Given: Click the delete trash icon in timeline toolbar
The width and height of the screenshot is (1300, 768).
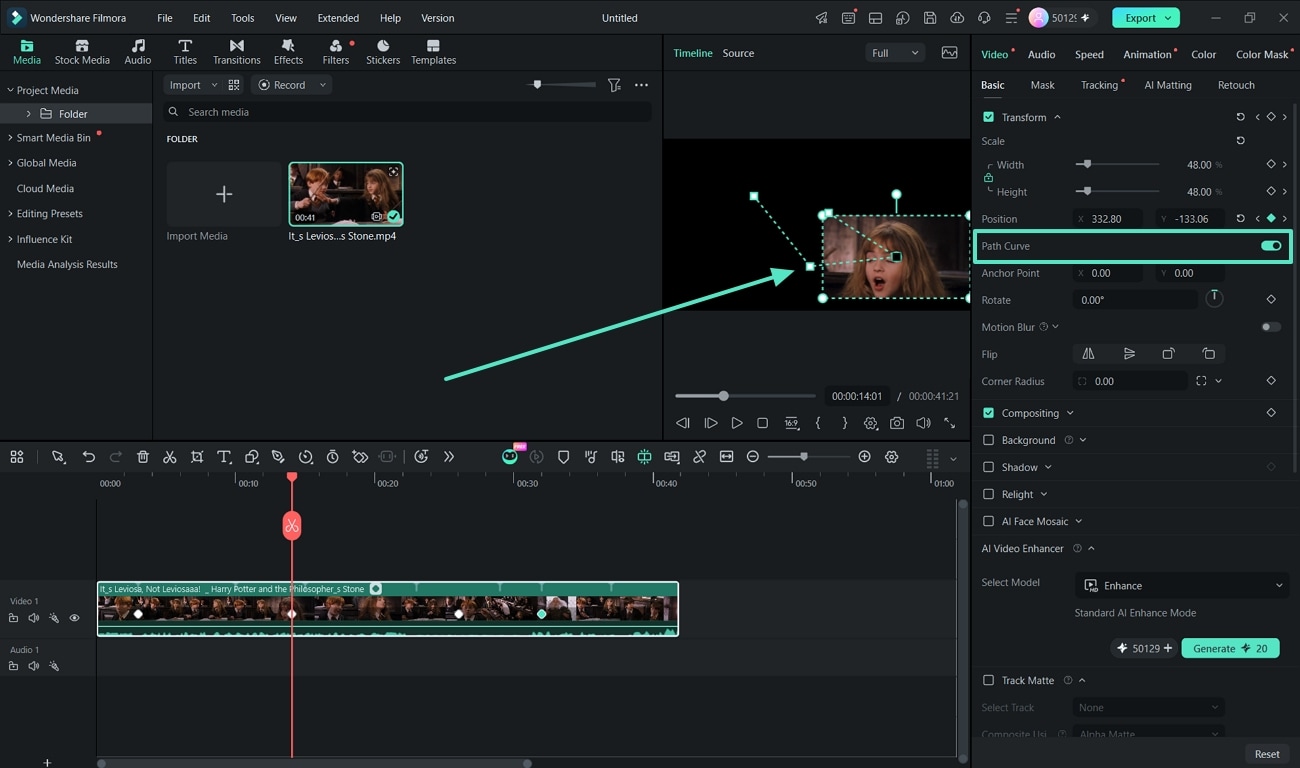Looking at the screenshot, I should pyautogui.click(x=143, y=457).
